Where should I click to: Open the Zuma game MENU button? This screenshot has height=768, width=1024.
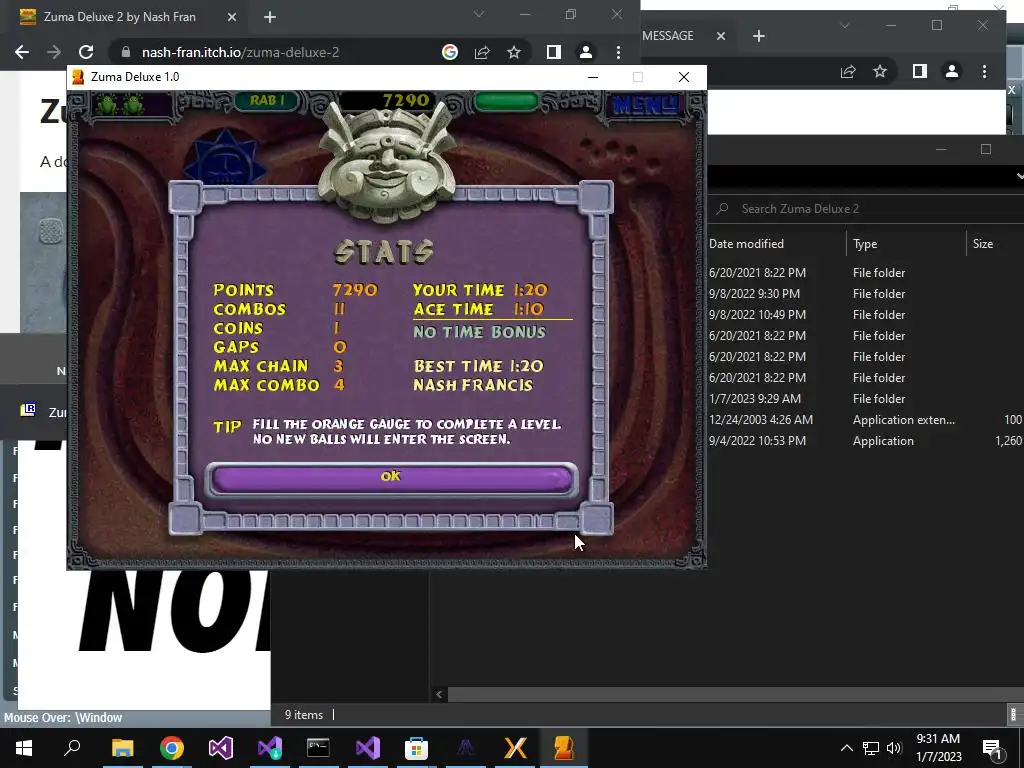pyautogui.click(x=645, y=104)
